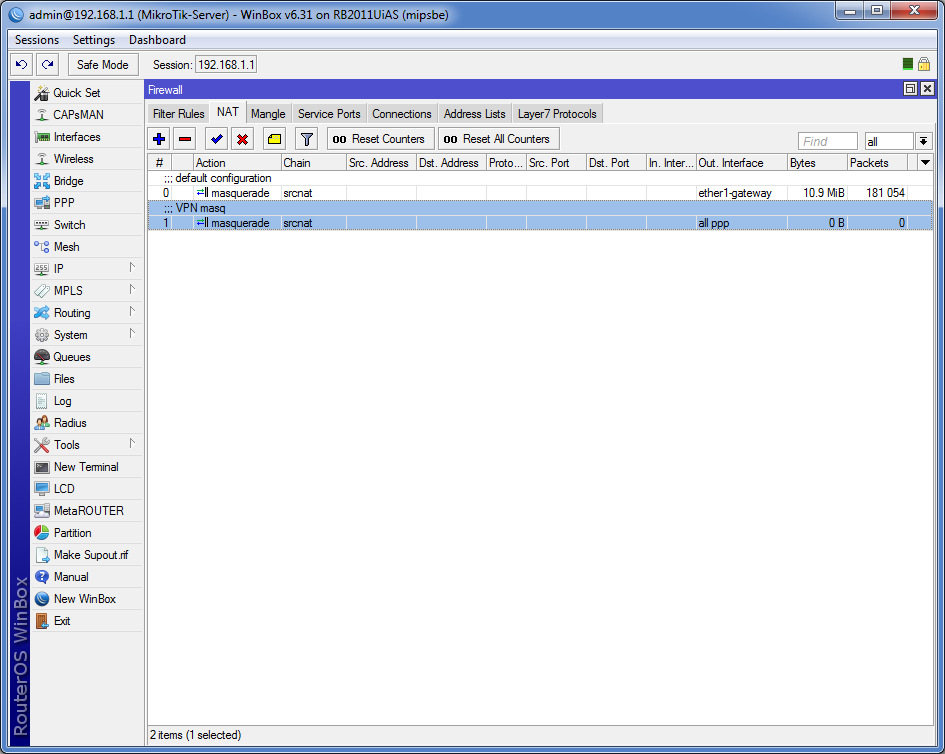Screen dimensions: 945x754
Task: Click the redo arrow icon
Action: click(x=48, y=64)
